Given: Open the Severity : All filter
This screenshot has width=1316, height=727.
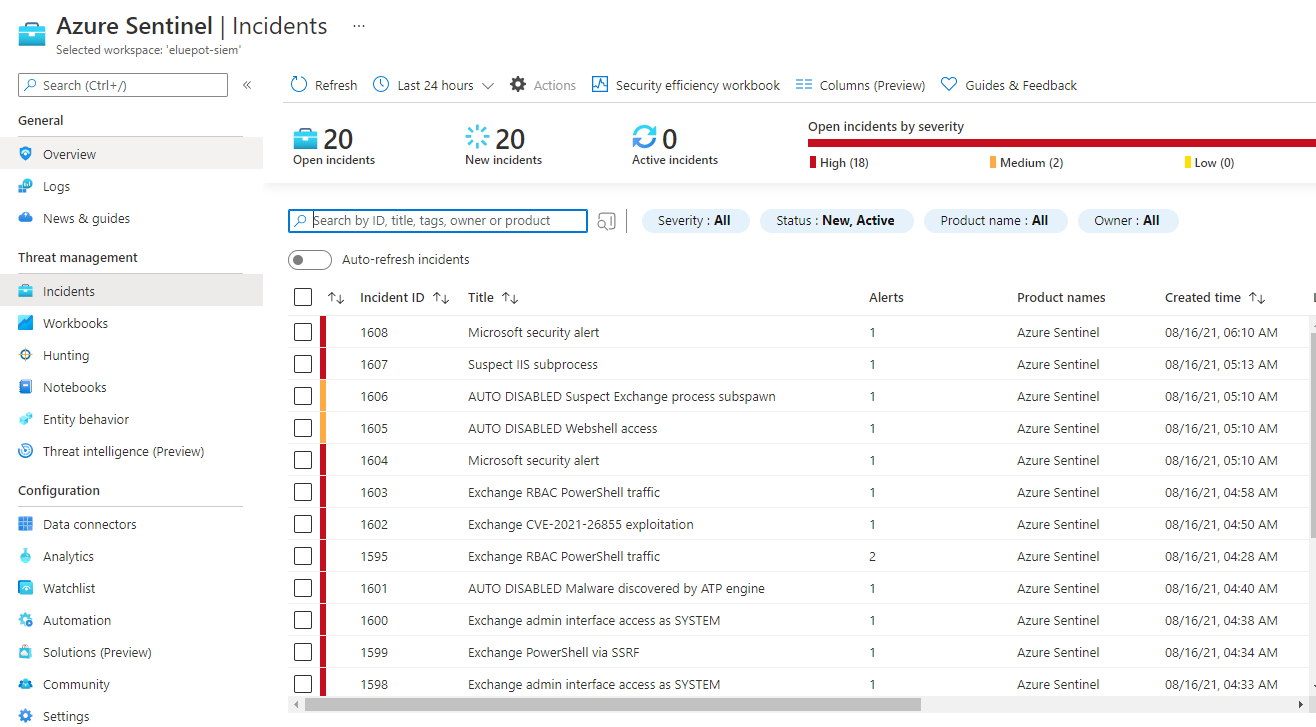Looking at the screenshot, I should click(695, 221).
